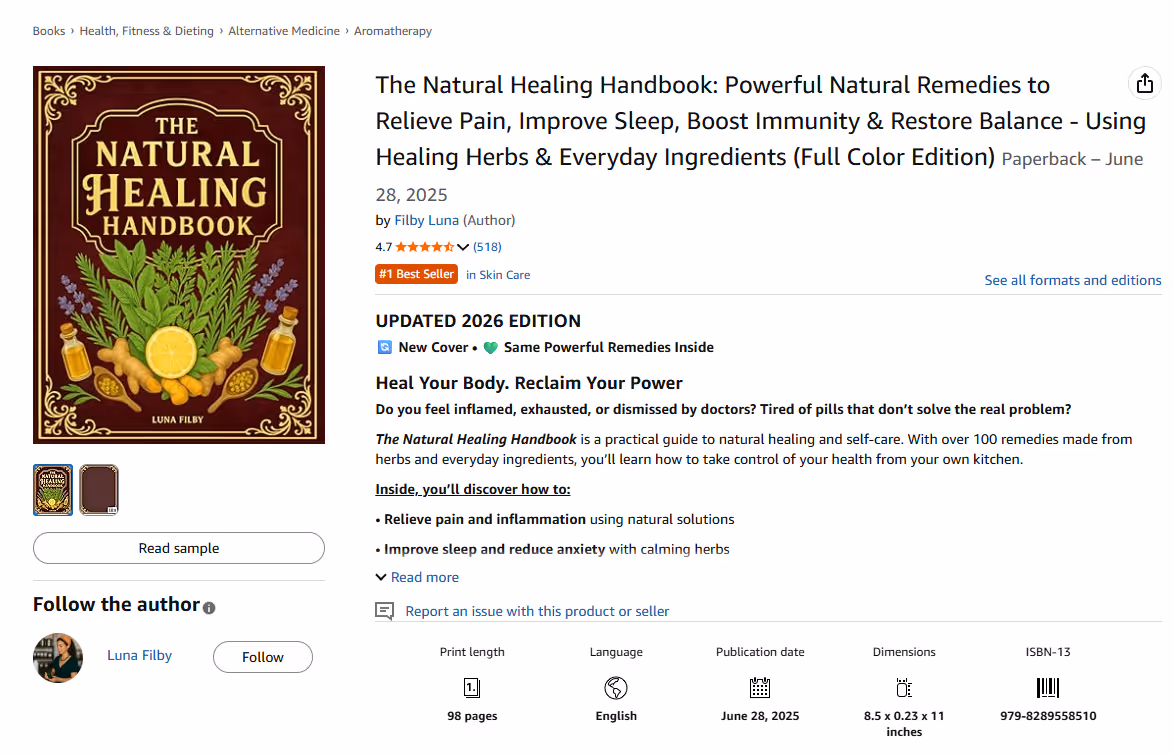
Task: Click the box icon under Dimensions
Action: (x=903, y=687)
